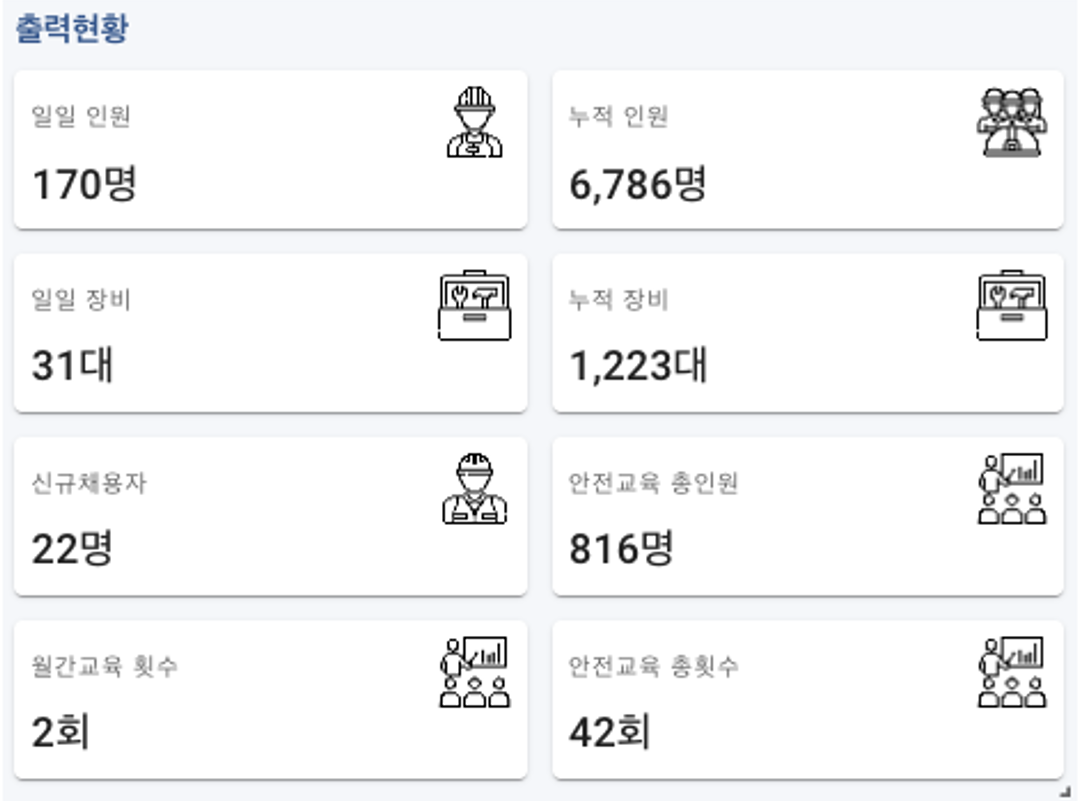
Task: Click the 816명 safety education value
Action: coord(621,548)
